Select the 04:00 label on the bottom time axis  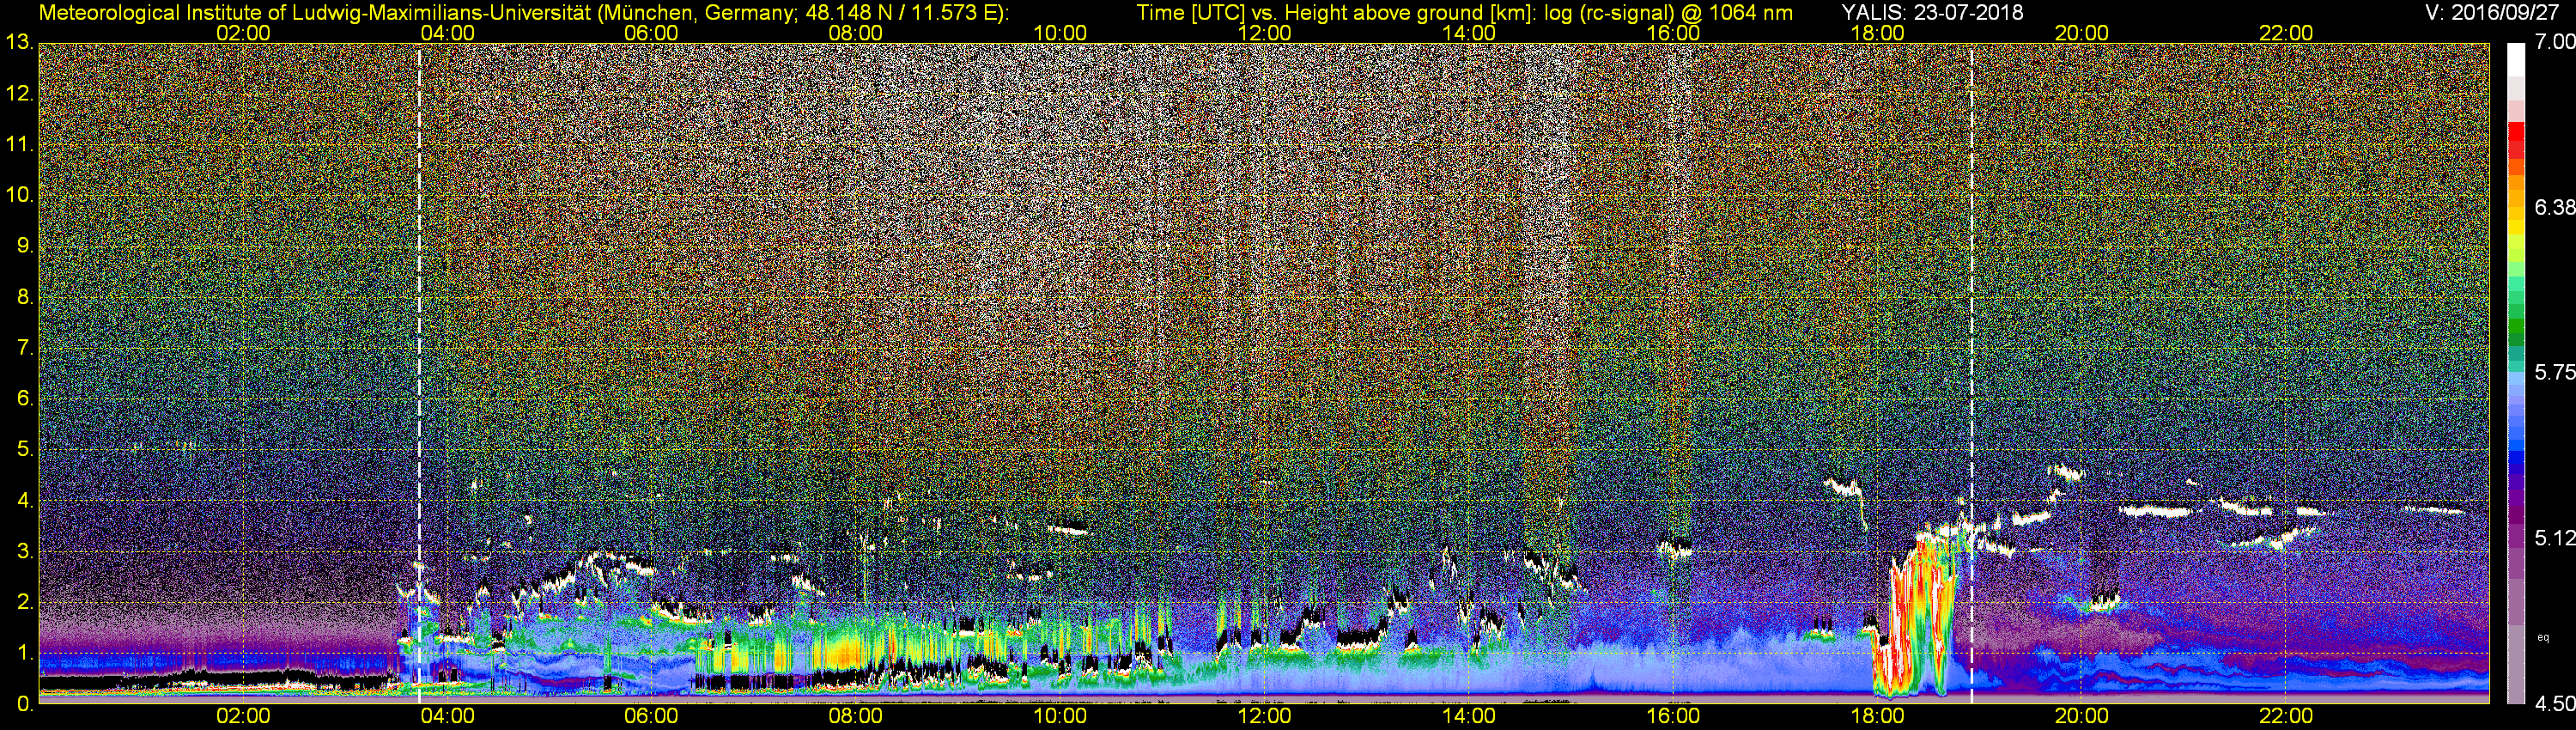click(447, 716)
